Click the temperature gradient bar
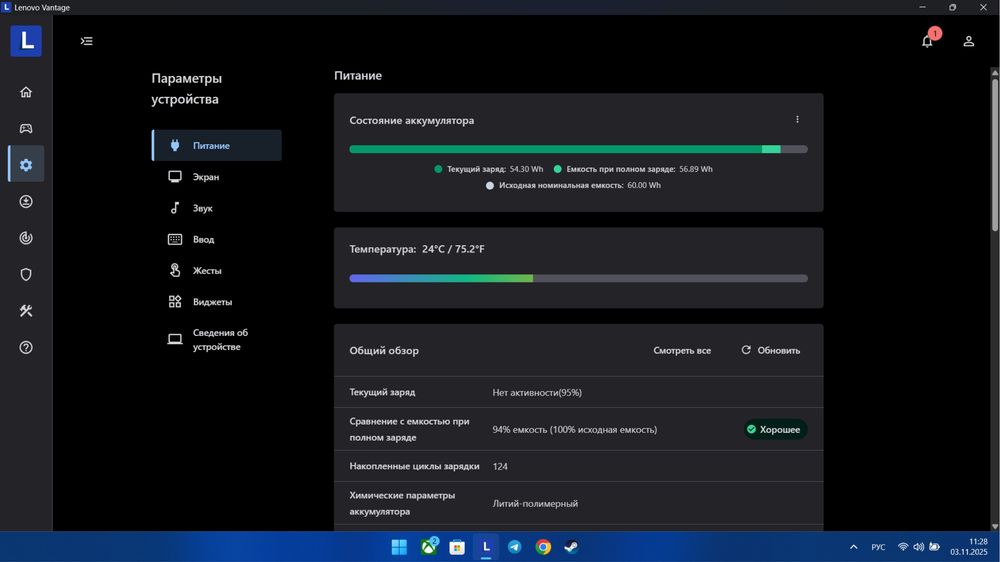 [x=578, y=278]
